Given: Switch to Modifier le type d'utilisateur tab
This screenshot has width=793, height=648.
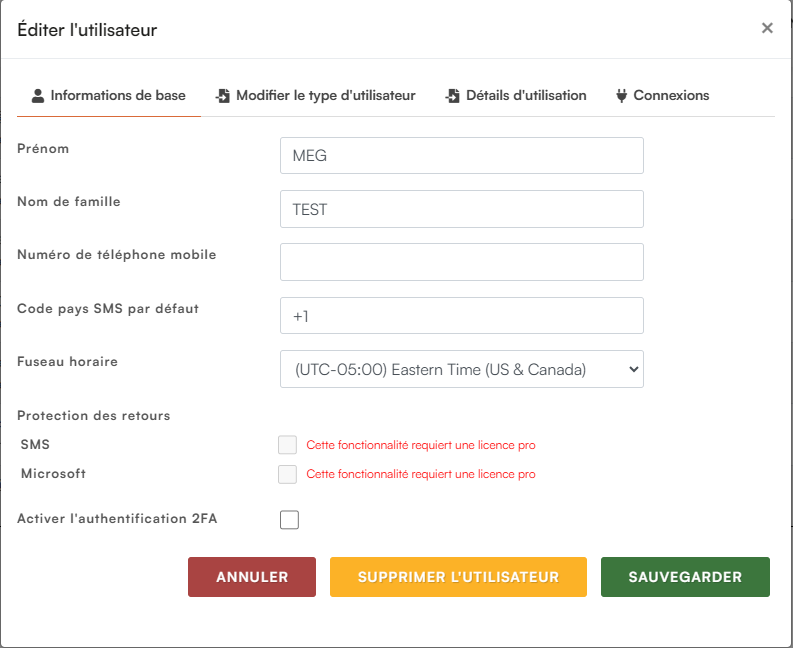Looking at the screenshot, I should click(x=325, y=96).
